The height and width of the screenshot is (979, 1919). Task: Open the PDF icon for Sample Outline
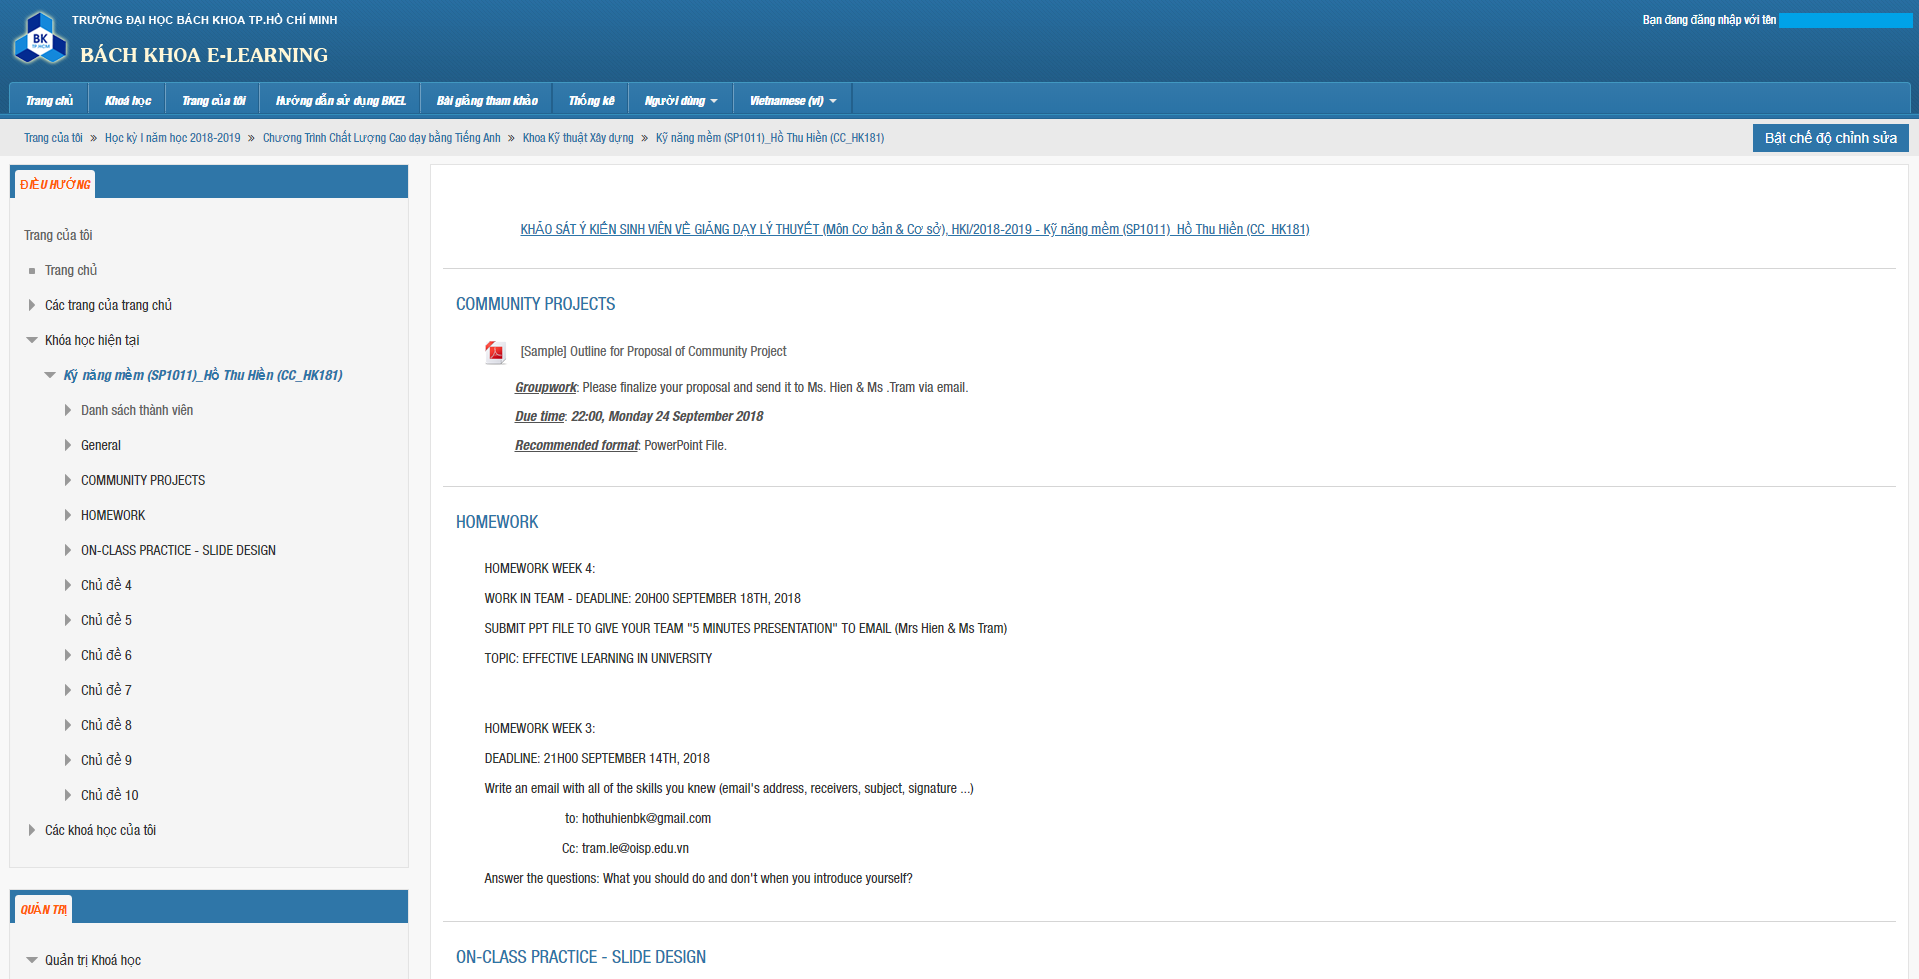495,352
